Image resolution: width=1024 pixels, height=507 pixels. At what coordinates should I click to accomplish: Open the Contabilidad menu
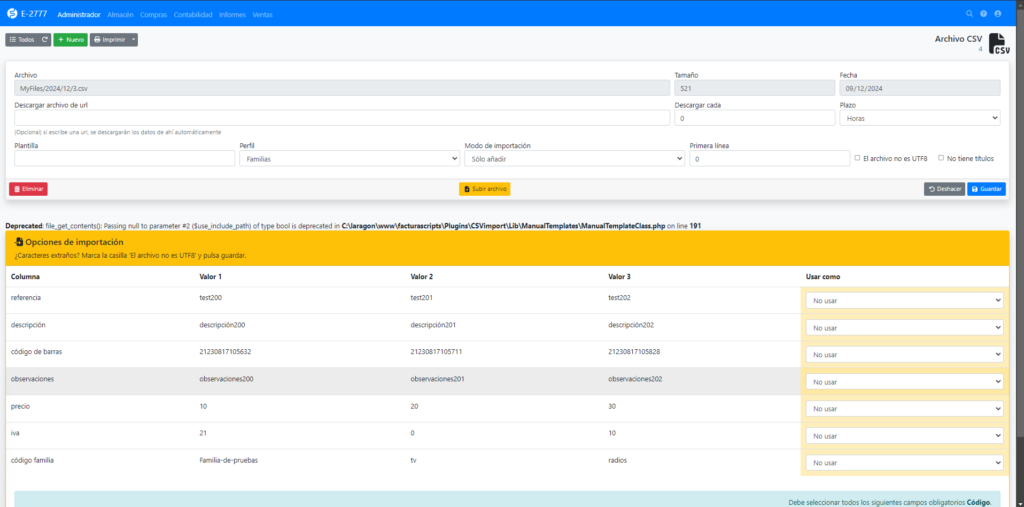pos(192,15)
